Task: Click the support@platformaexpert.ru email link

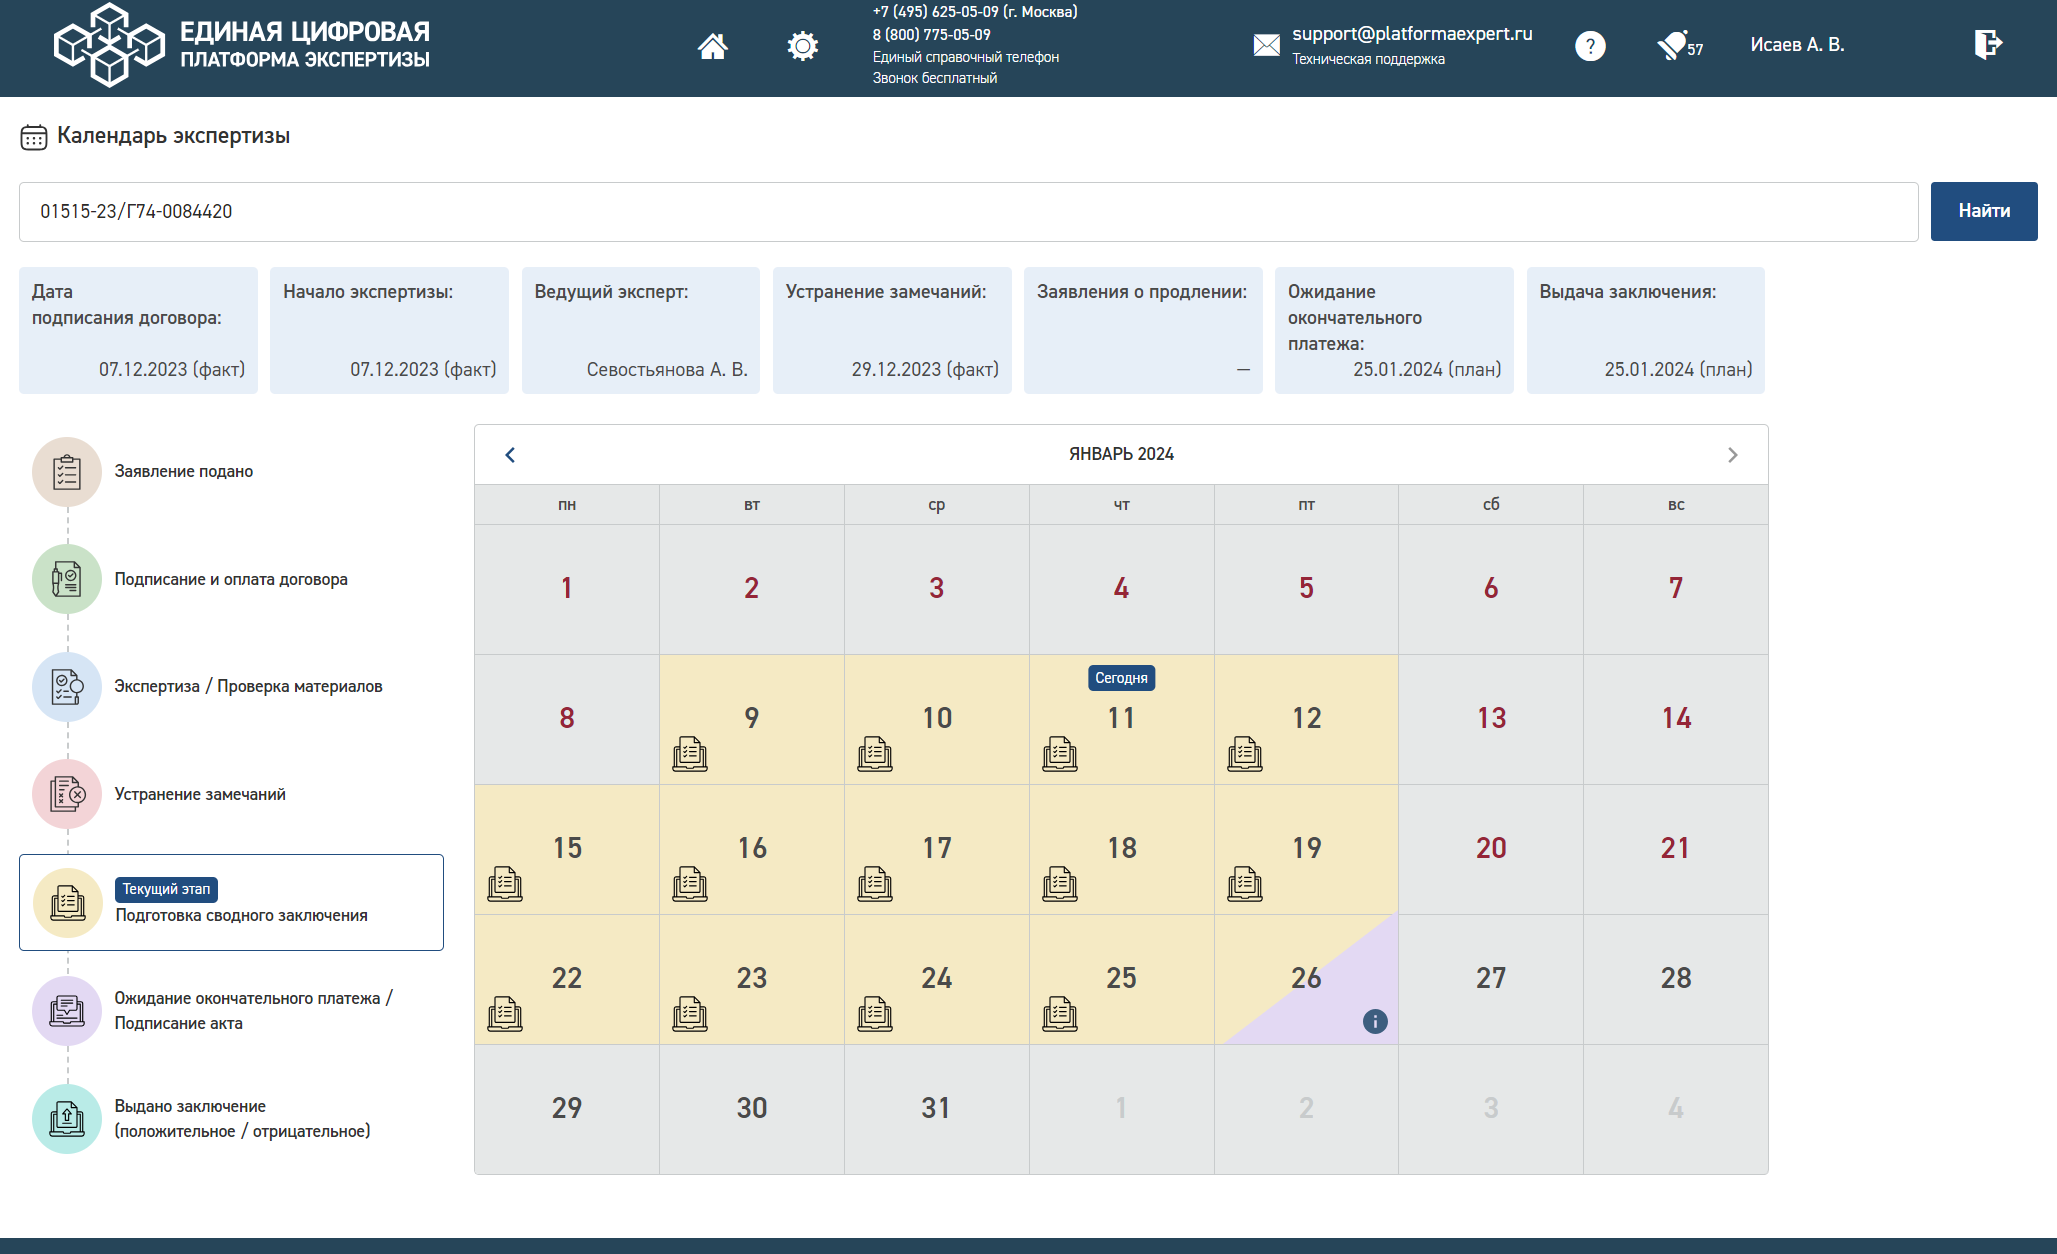Action: click(1412, 34)
